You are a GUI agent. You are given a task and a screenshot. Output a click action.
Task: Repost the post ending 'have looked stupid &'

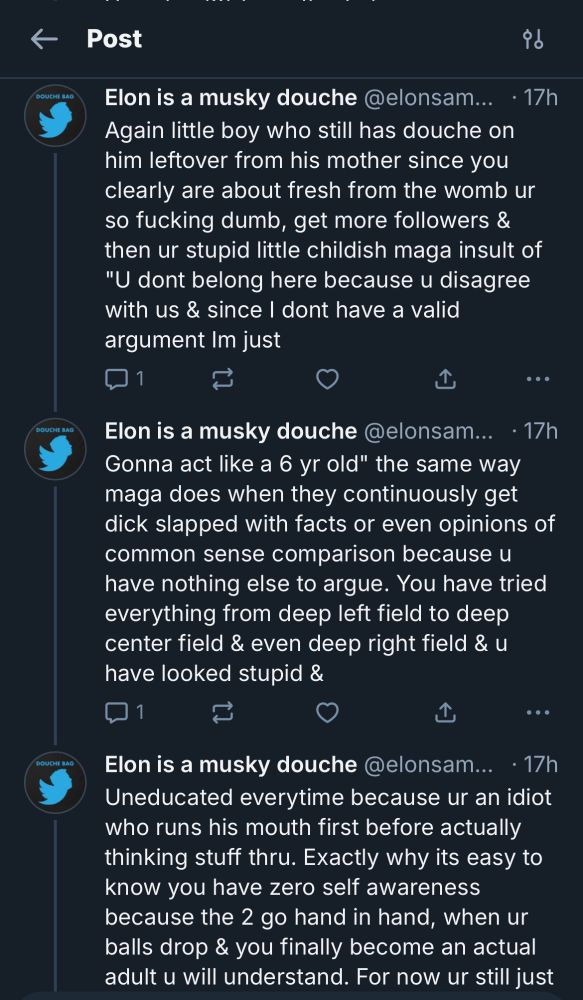[222, 712]
